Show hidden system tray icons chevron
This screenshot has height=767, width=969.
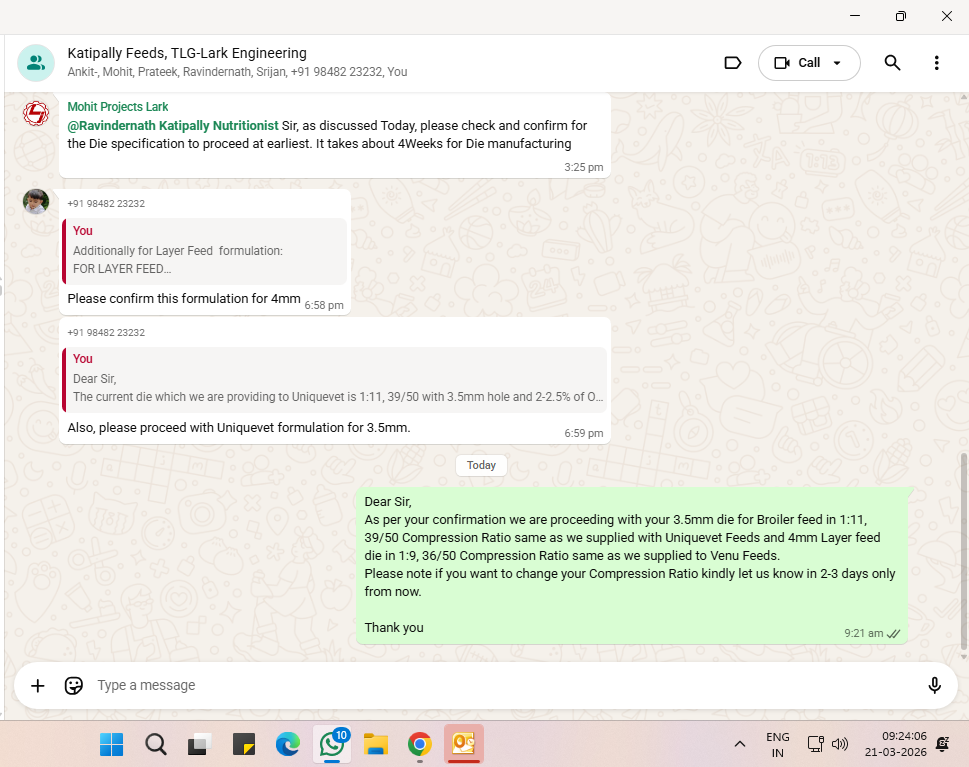(x=740, y=744)
